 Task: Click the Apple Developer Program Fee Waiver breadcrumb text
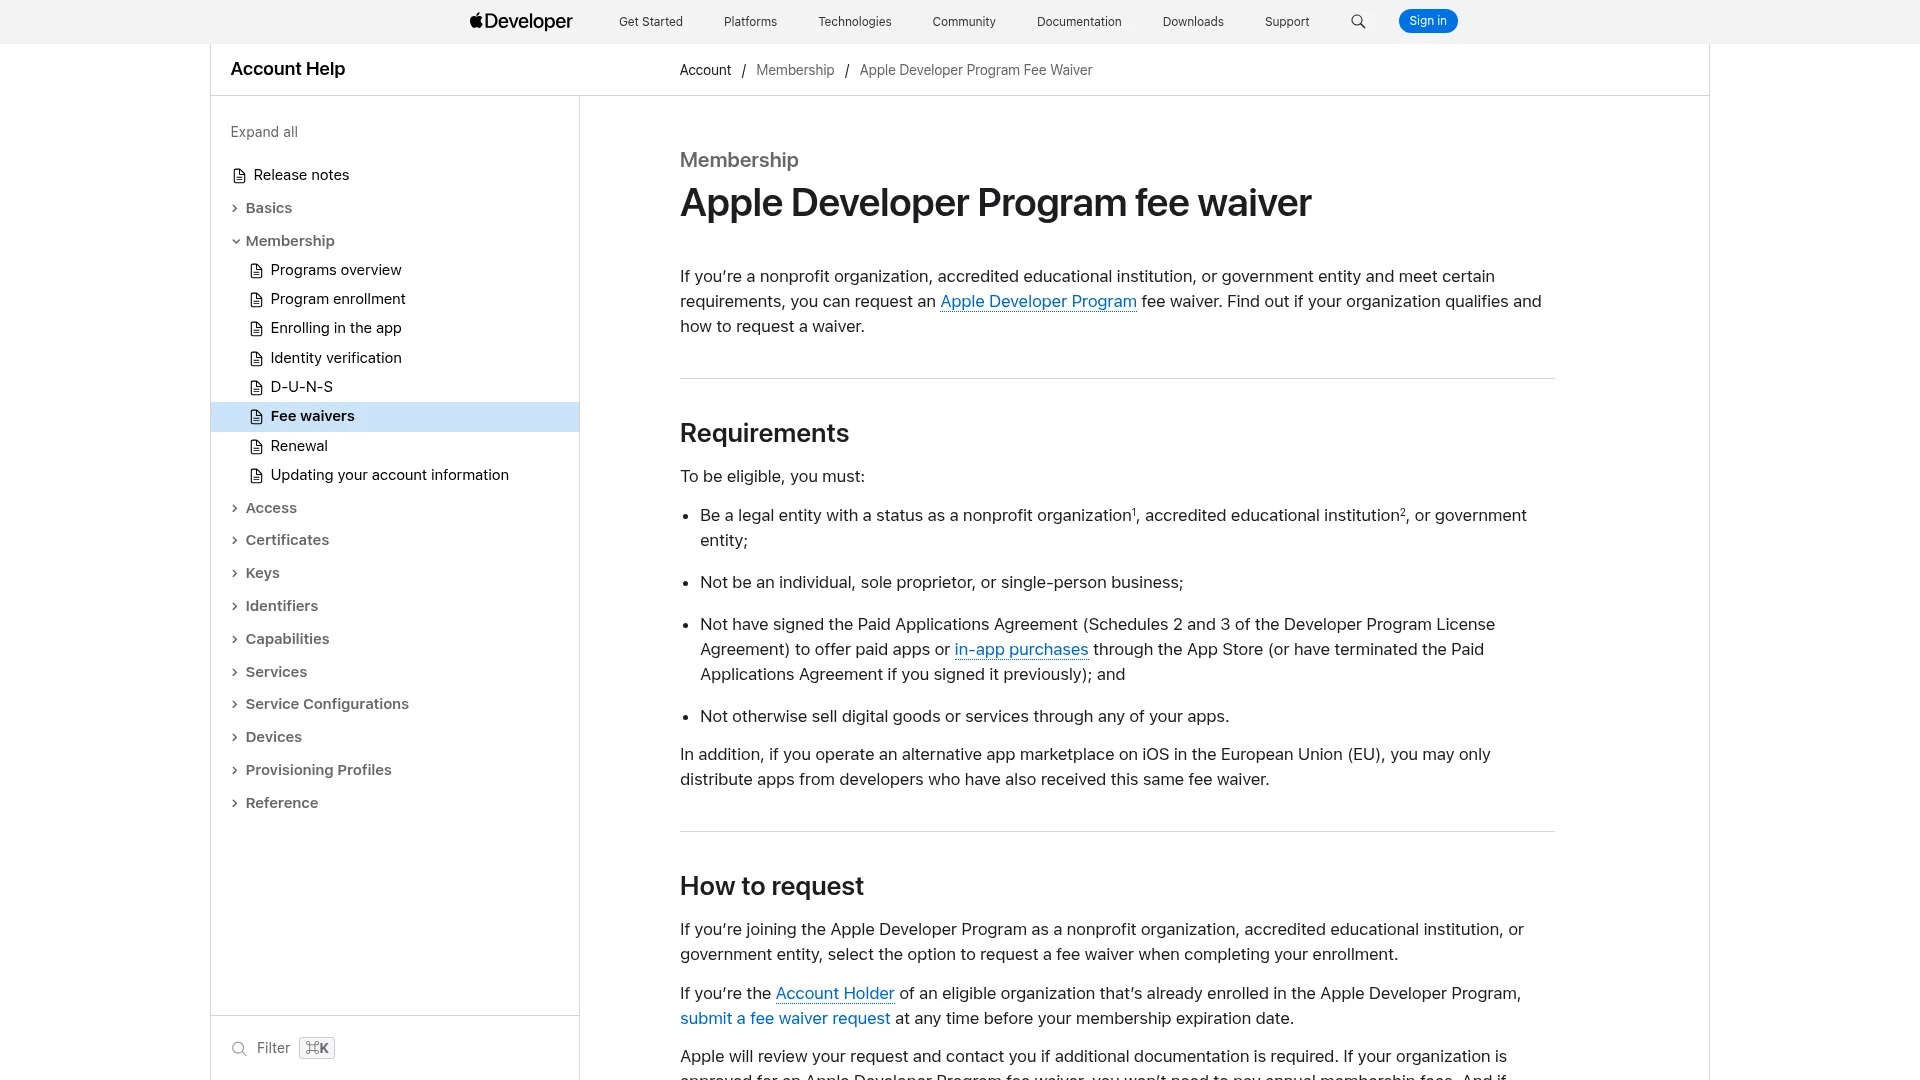point(976,70)
